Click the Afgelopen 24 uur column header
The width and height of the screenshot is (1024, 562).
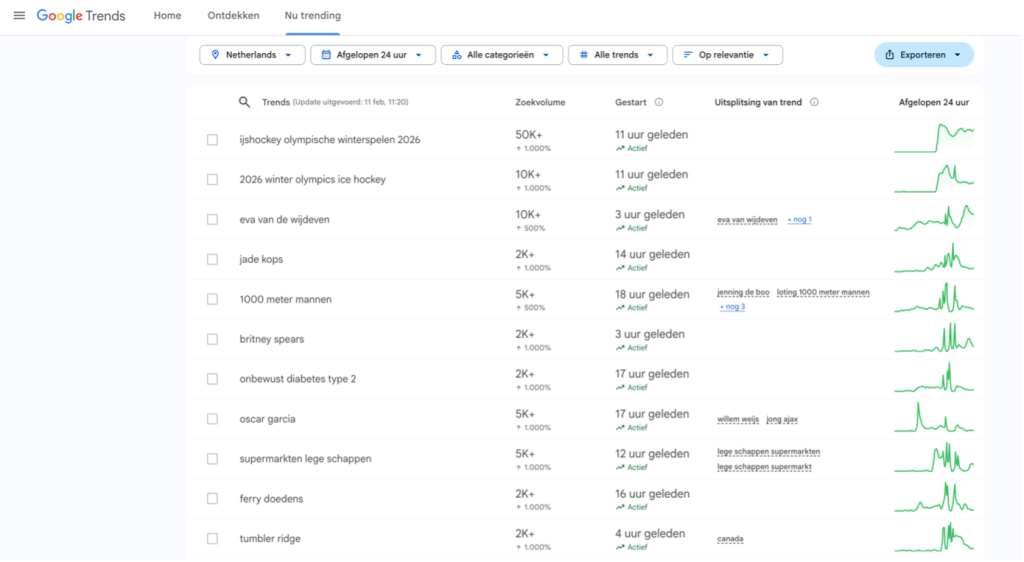(x=934, y=102)
